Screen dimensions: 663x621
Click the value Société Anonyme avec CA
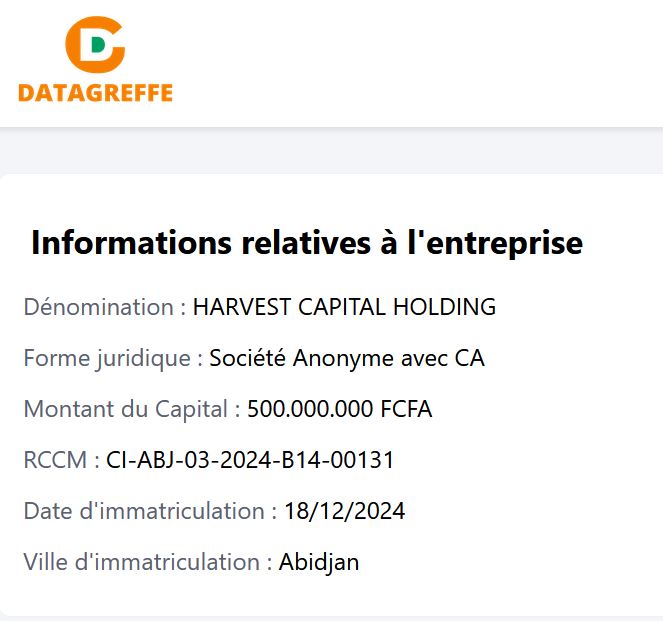pos(347,358)
